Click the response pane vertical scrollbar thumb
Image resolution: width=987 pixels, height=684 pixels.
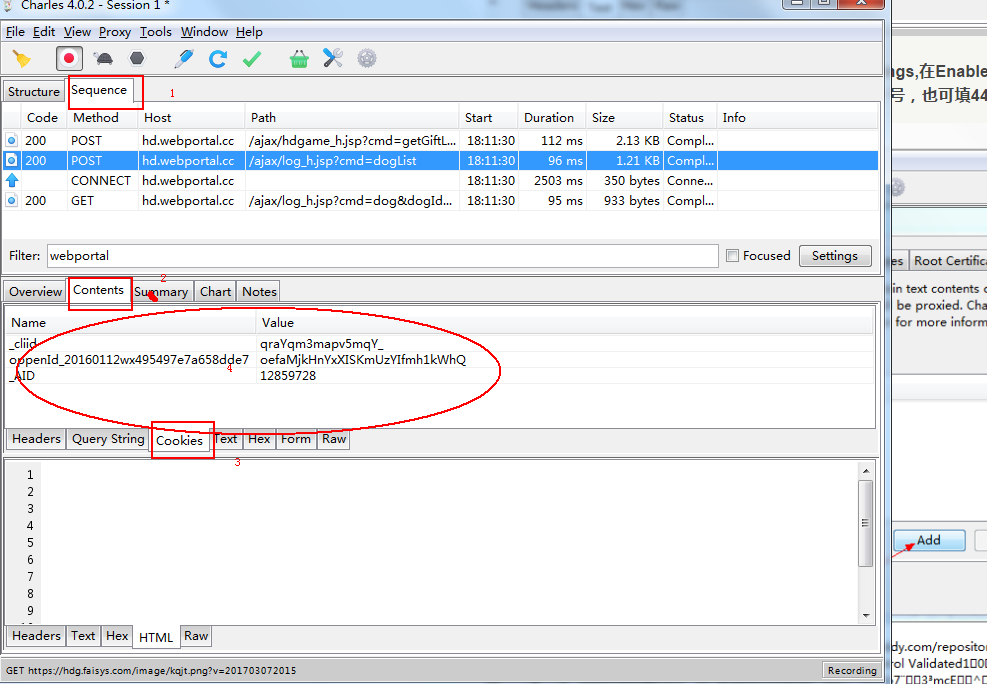click(x=866, y=524)
